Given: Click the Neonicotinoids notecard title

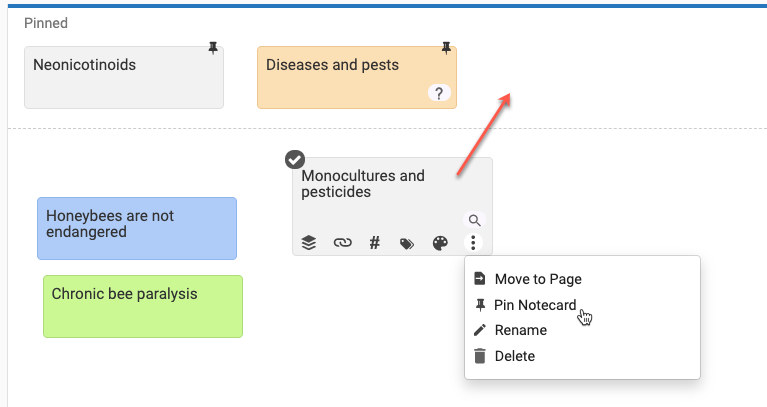Looking at the screenshot, I should click(x=84, y=65).
